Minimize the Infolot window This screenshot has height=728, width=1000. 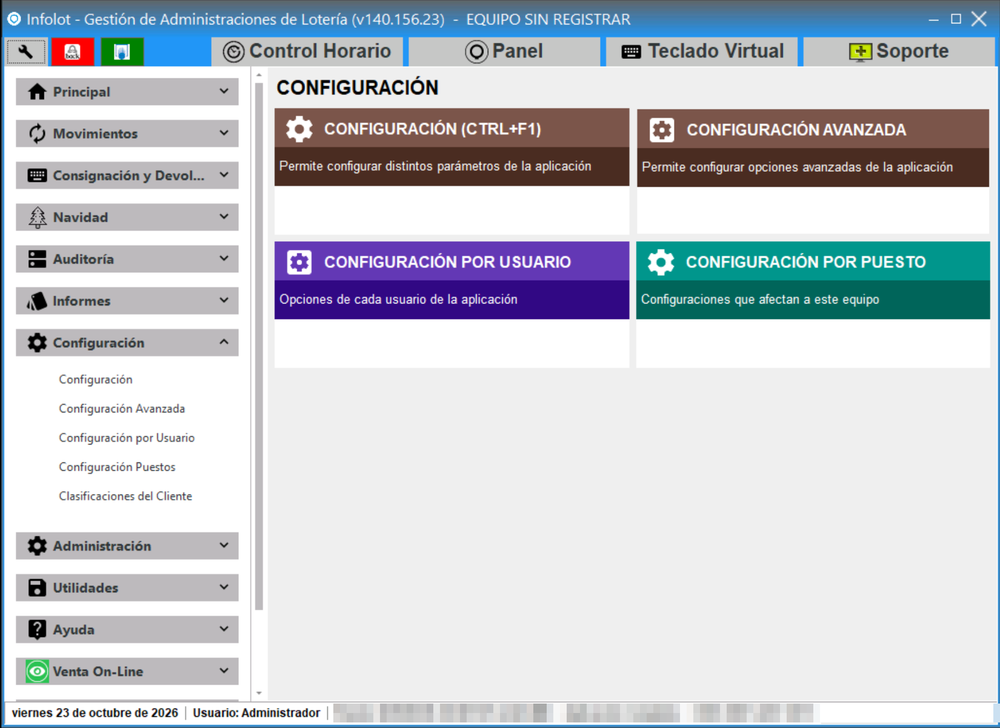934,19
